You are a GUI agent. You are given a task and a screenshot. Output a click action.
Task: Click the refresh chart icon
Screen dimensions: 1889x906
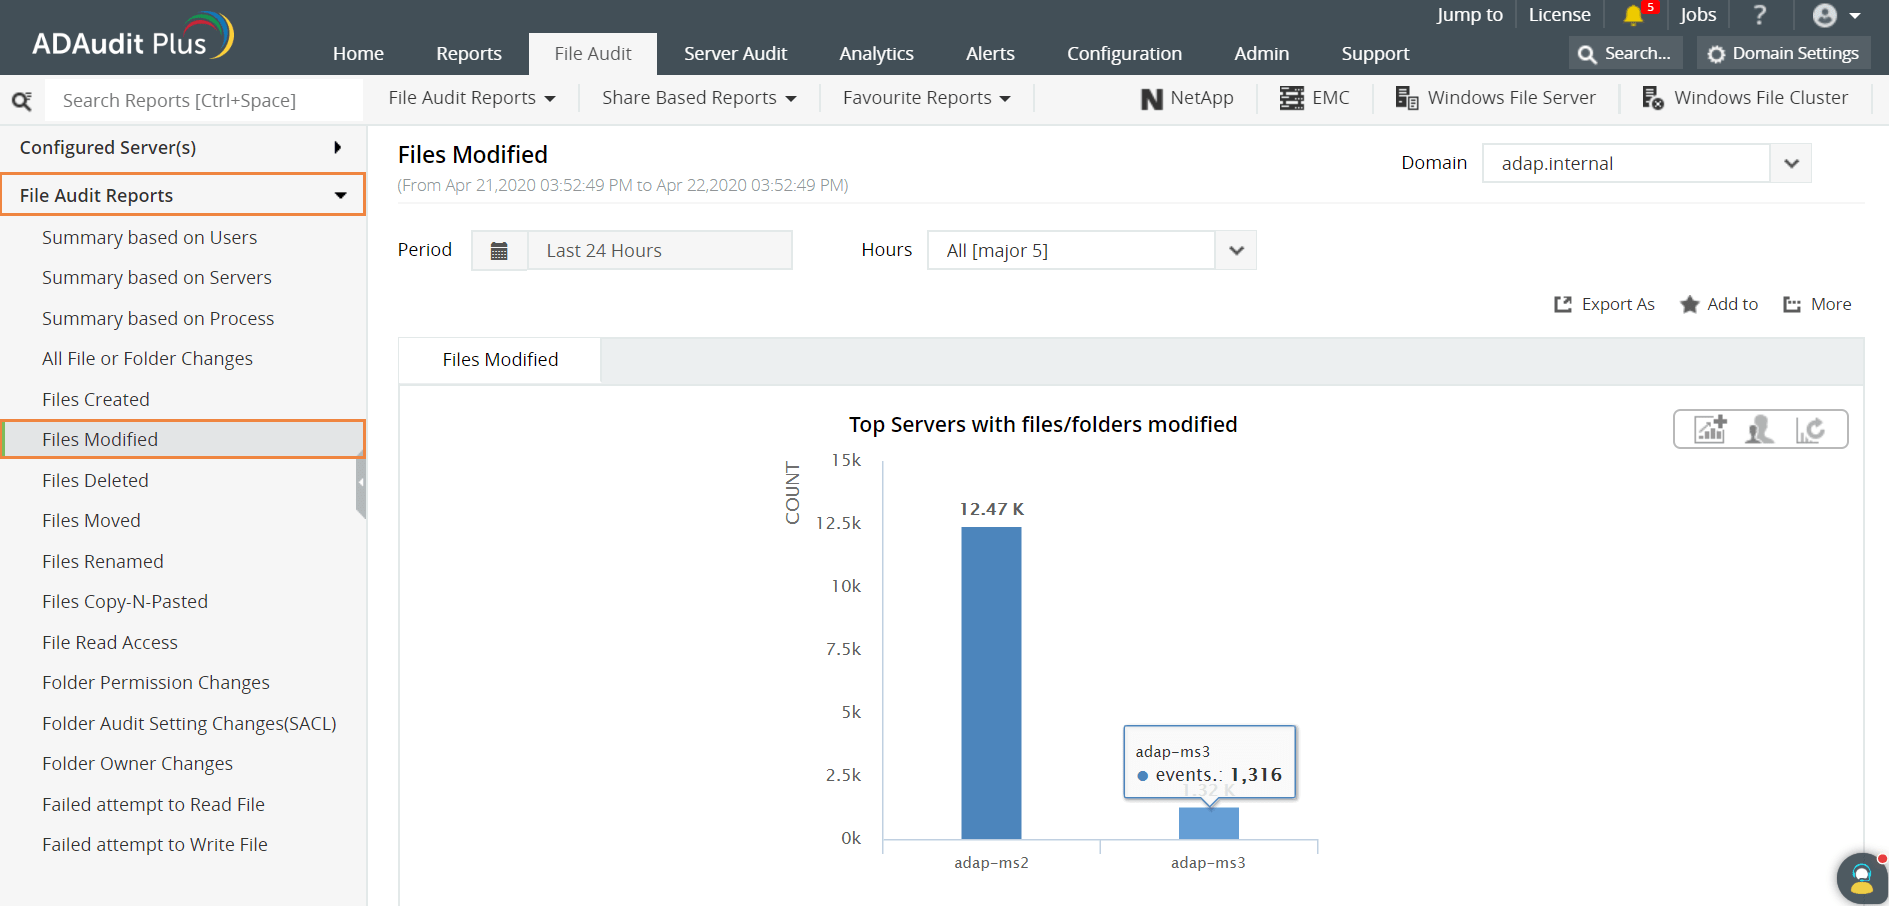pos(1810,429)
